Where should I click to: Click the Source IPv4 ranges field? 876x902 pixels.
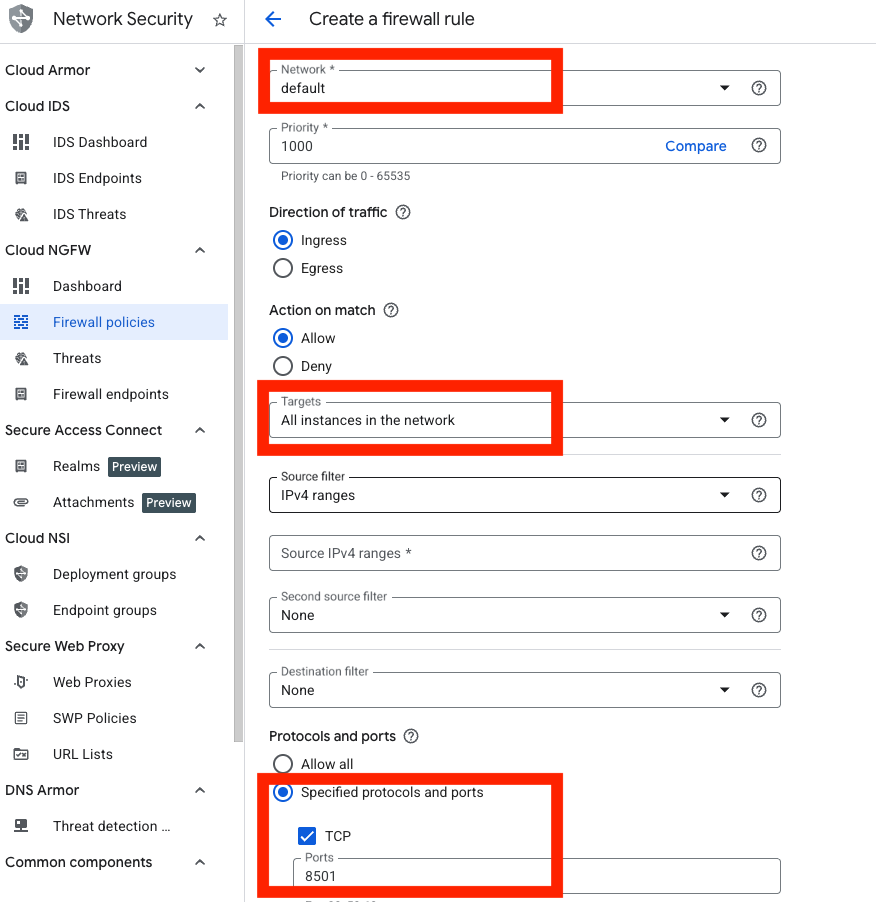point(525,553)
